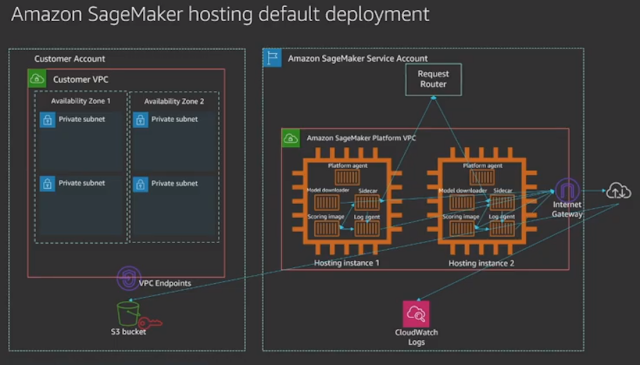Click the Request Router box

coord(433,79)
